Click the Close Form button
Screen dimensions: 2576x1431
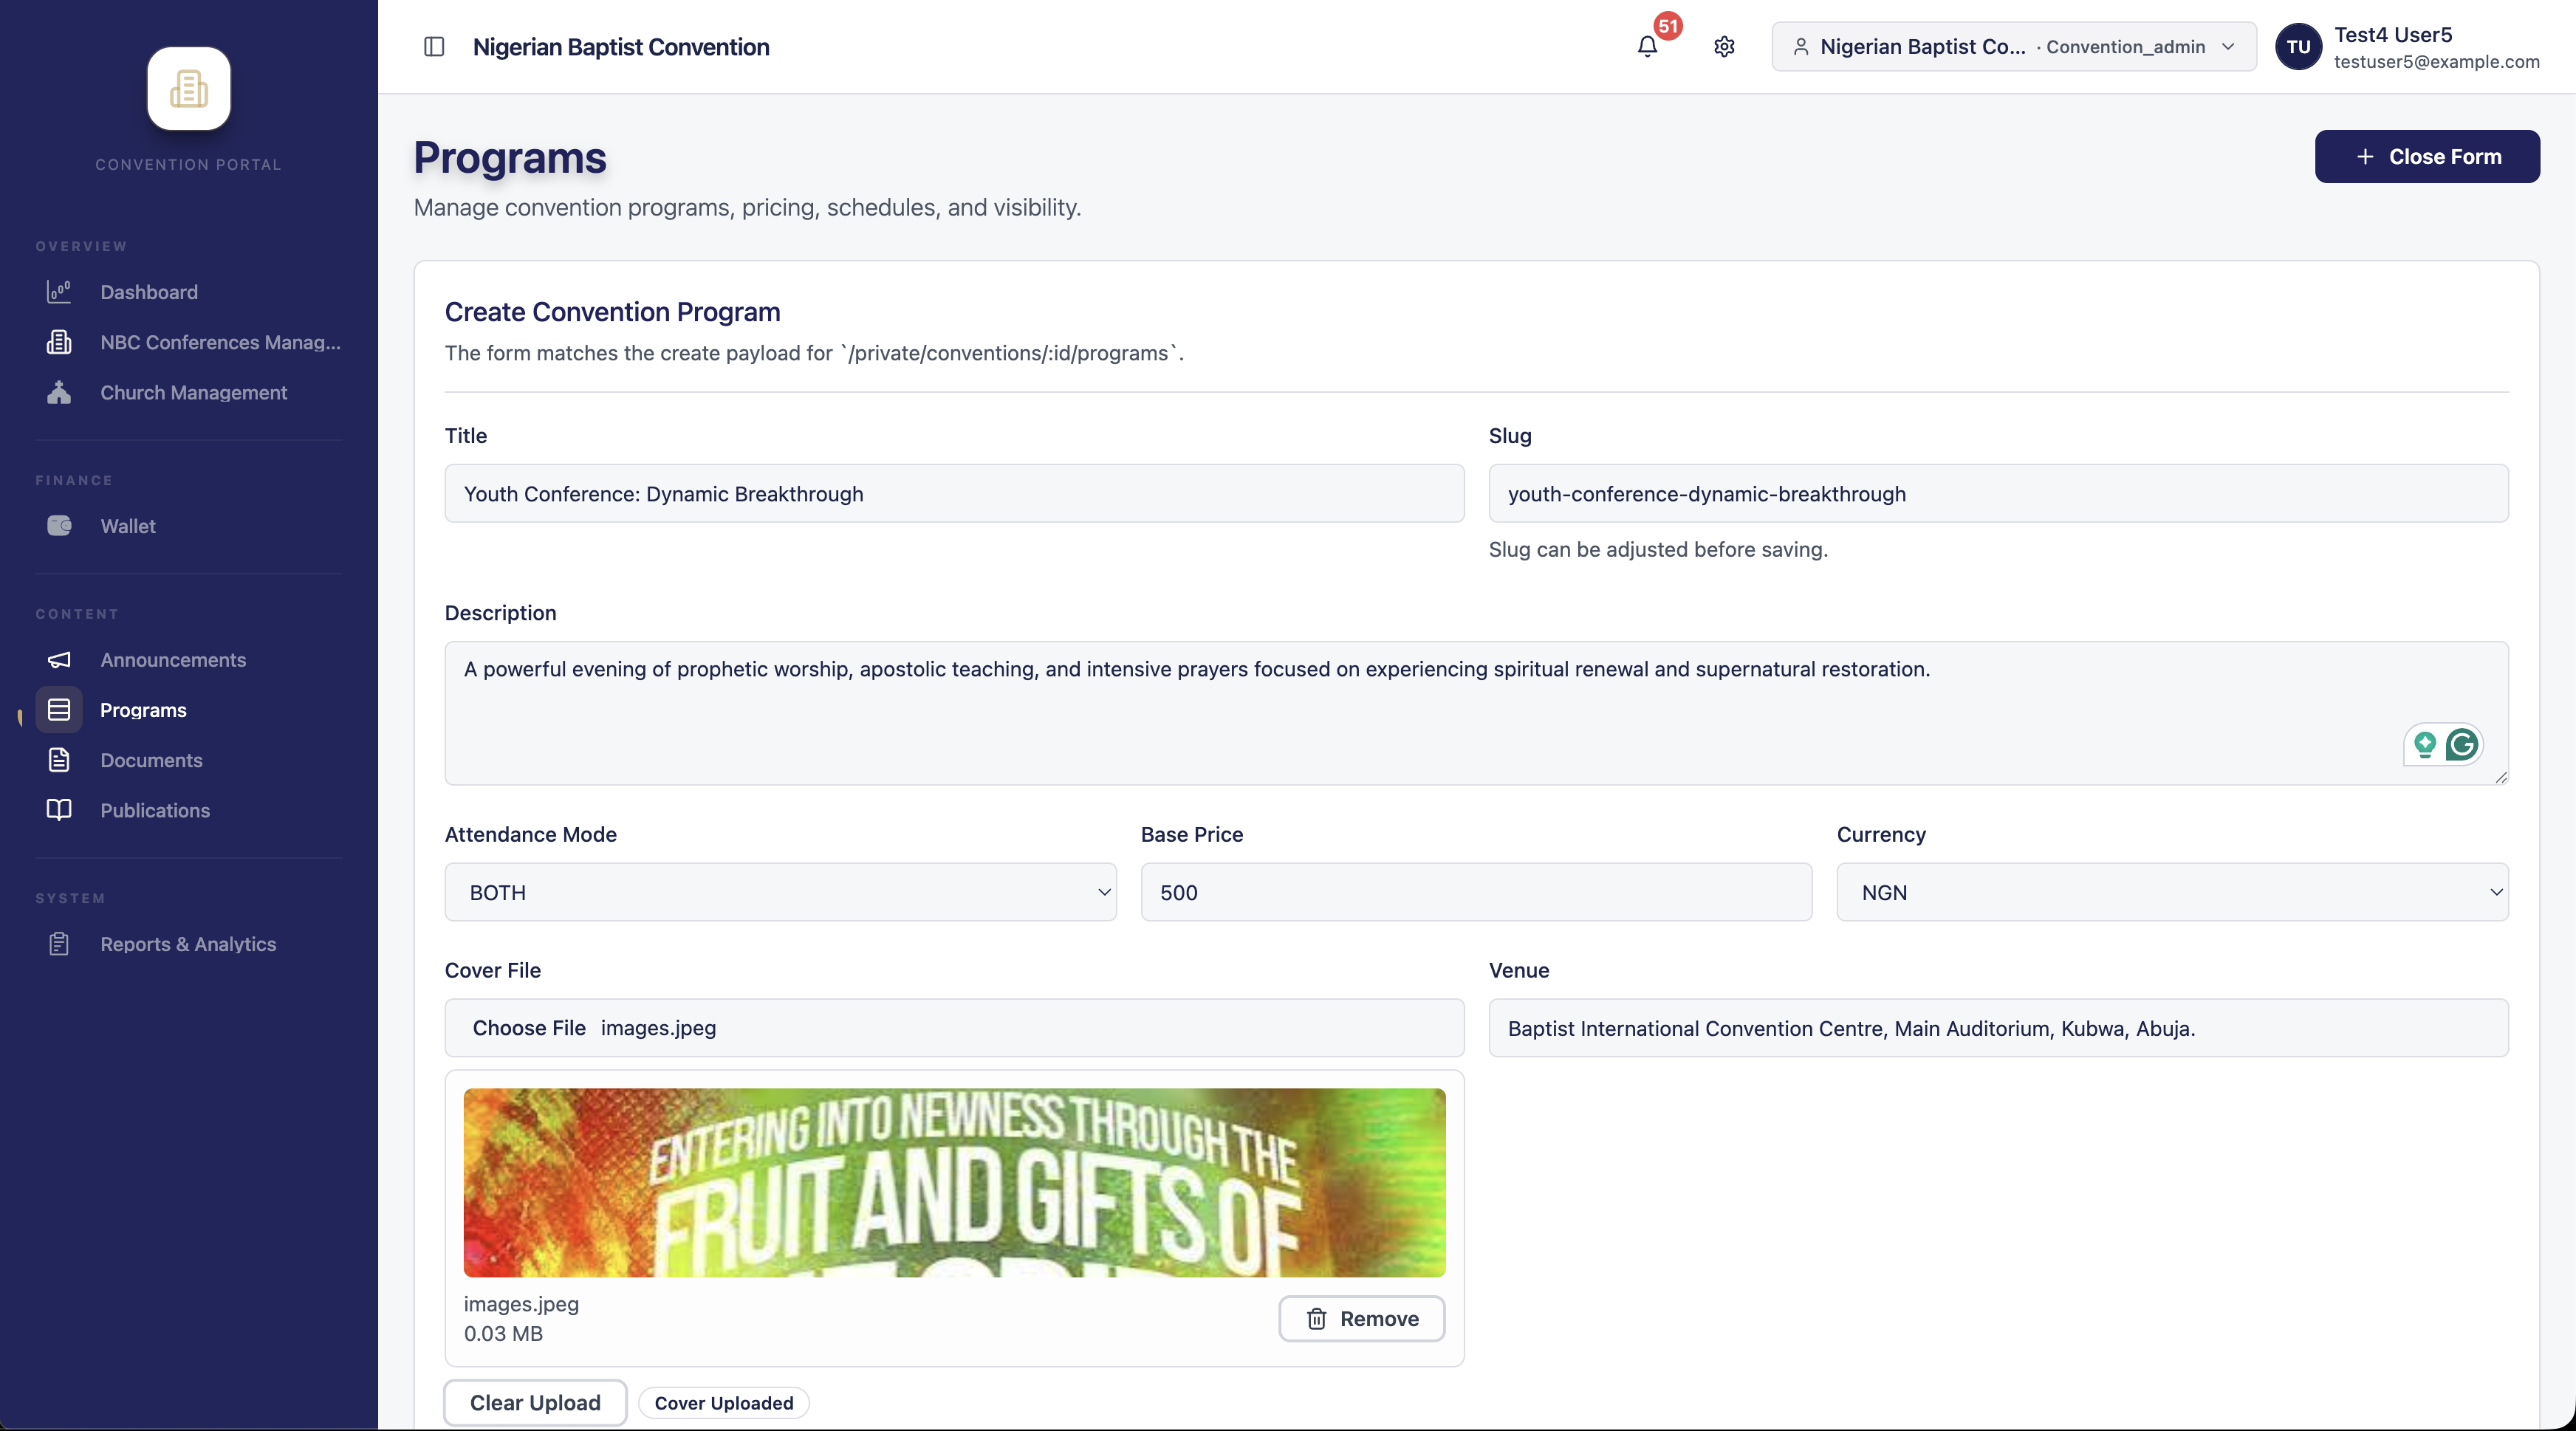point(2427,157)
